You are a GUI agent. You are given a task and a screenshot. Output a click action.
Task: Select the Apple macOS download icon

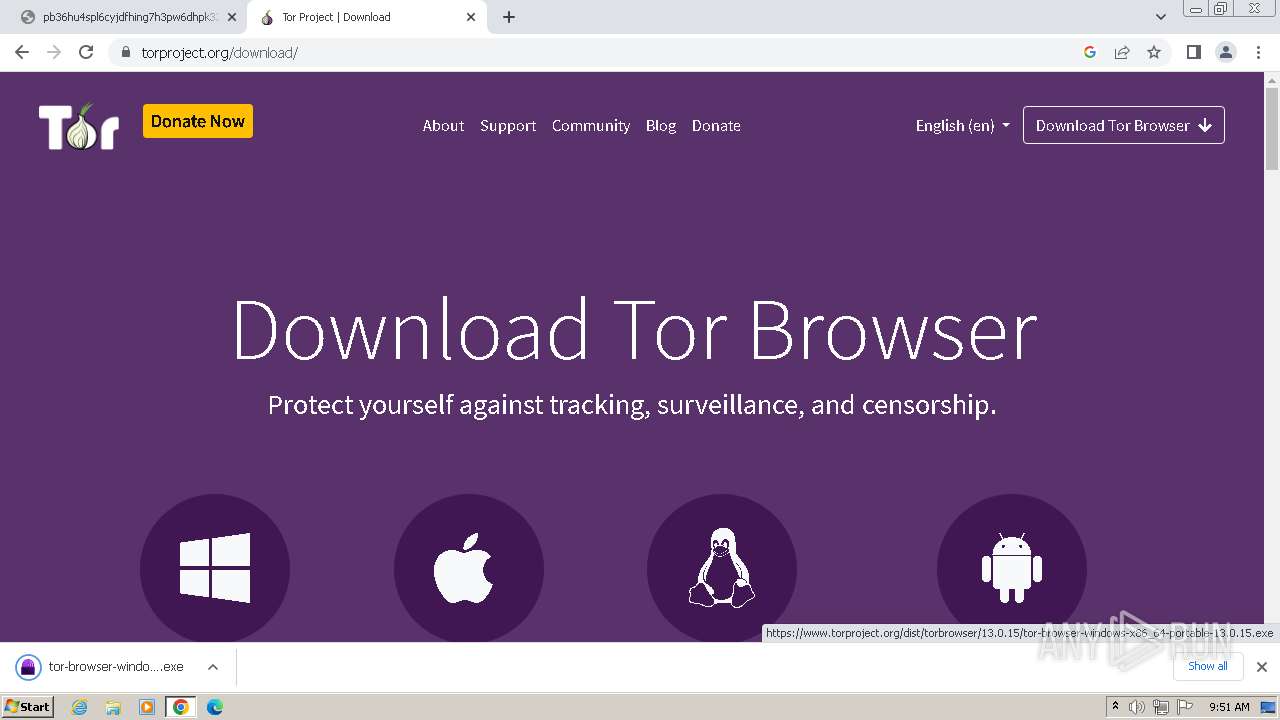click(x=468, y=568)
